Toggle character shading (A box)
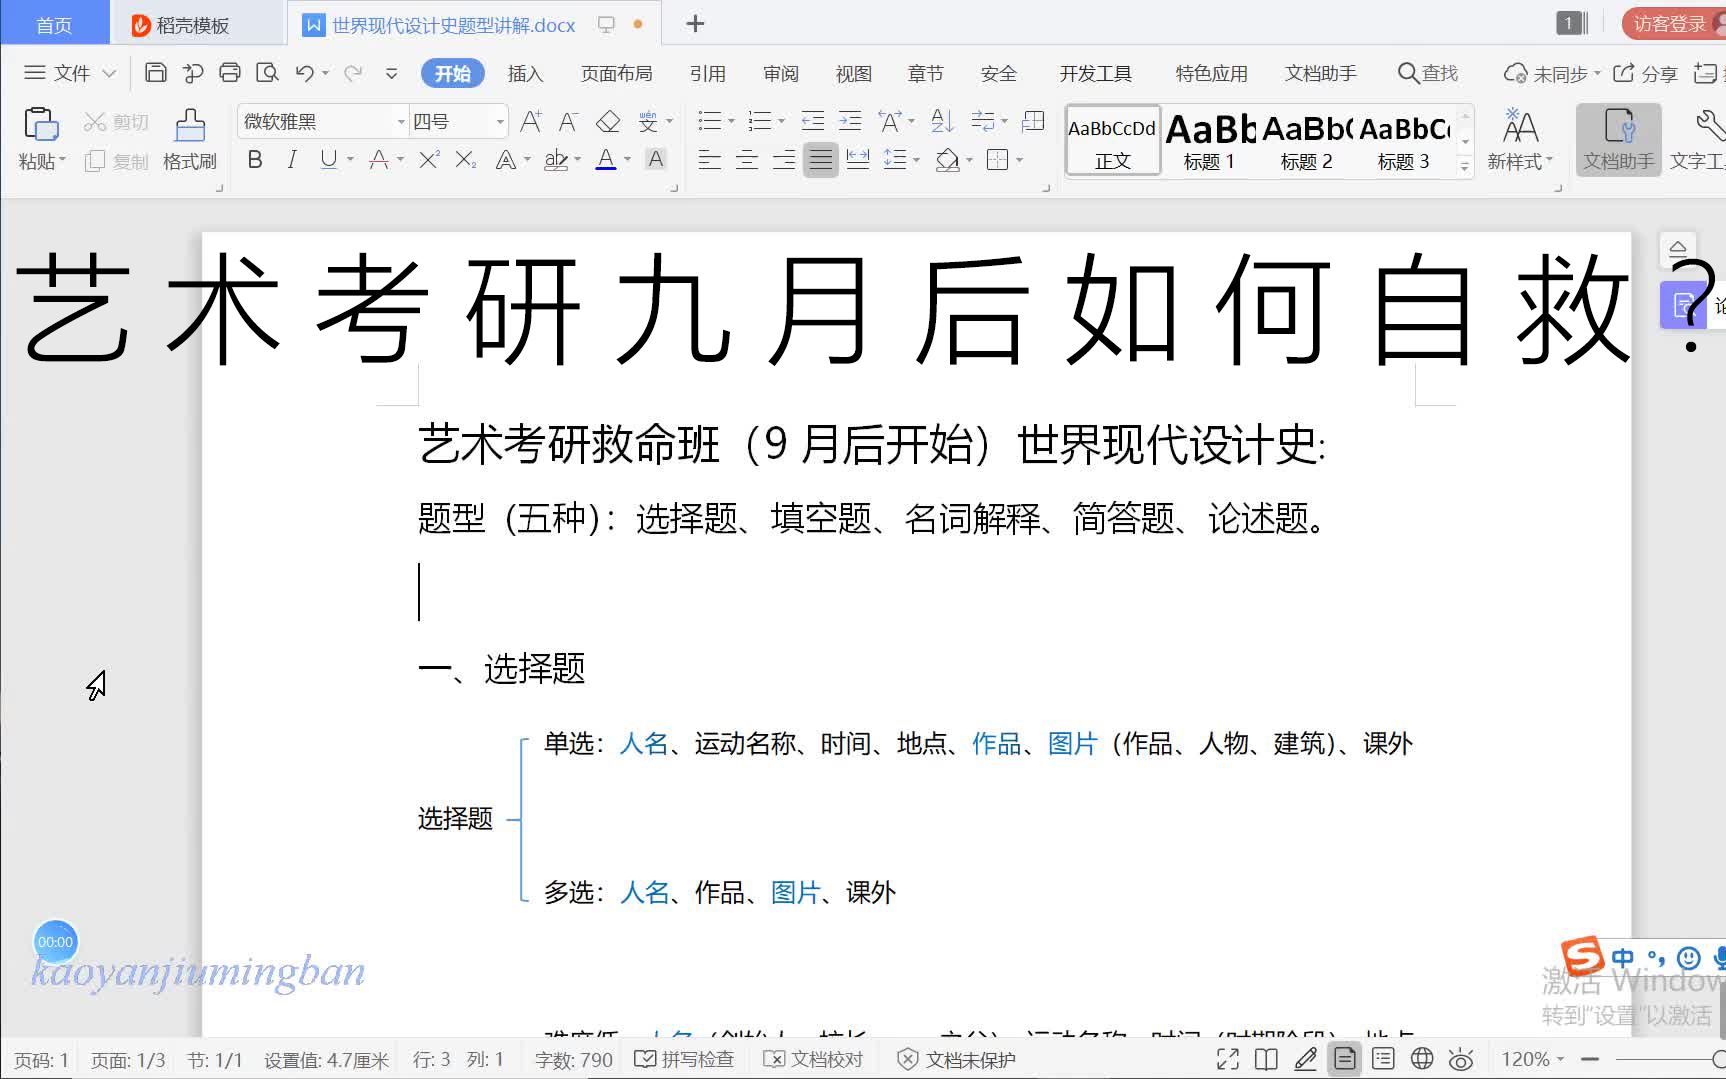This screenshot has width=1726, height=1079. (x=656, y=159)
